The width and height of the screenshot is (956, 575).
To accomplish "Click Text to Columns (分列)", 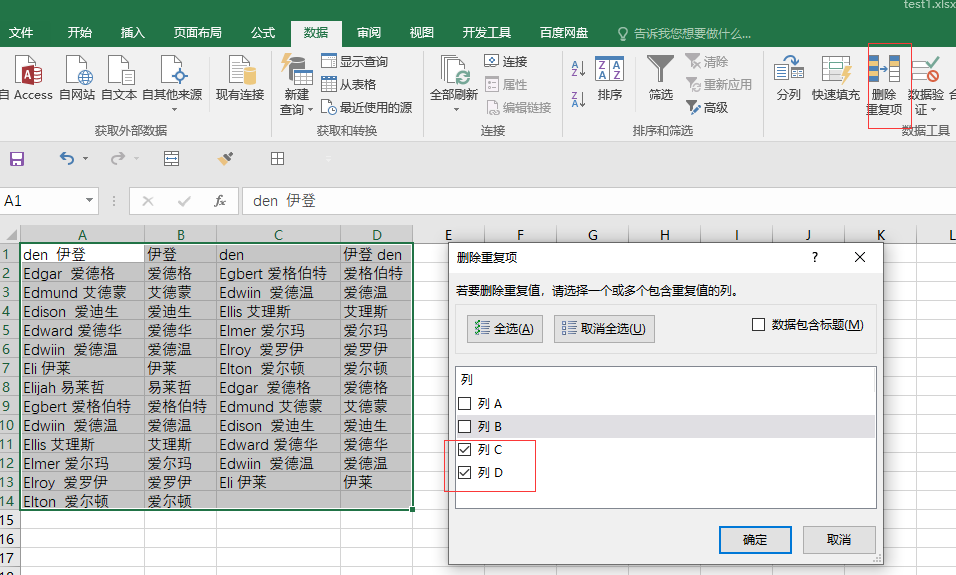I will point(788,77).
